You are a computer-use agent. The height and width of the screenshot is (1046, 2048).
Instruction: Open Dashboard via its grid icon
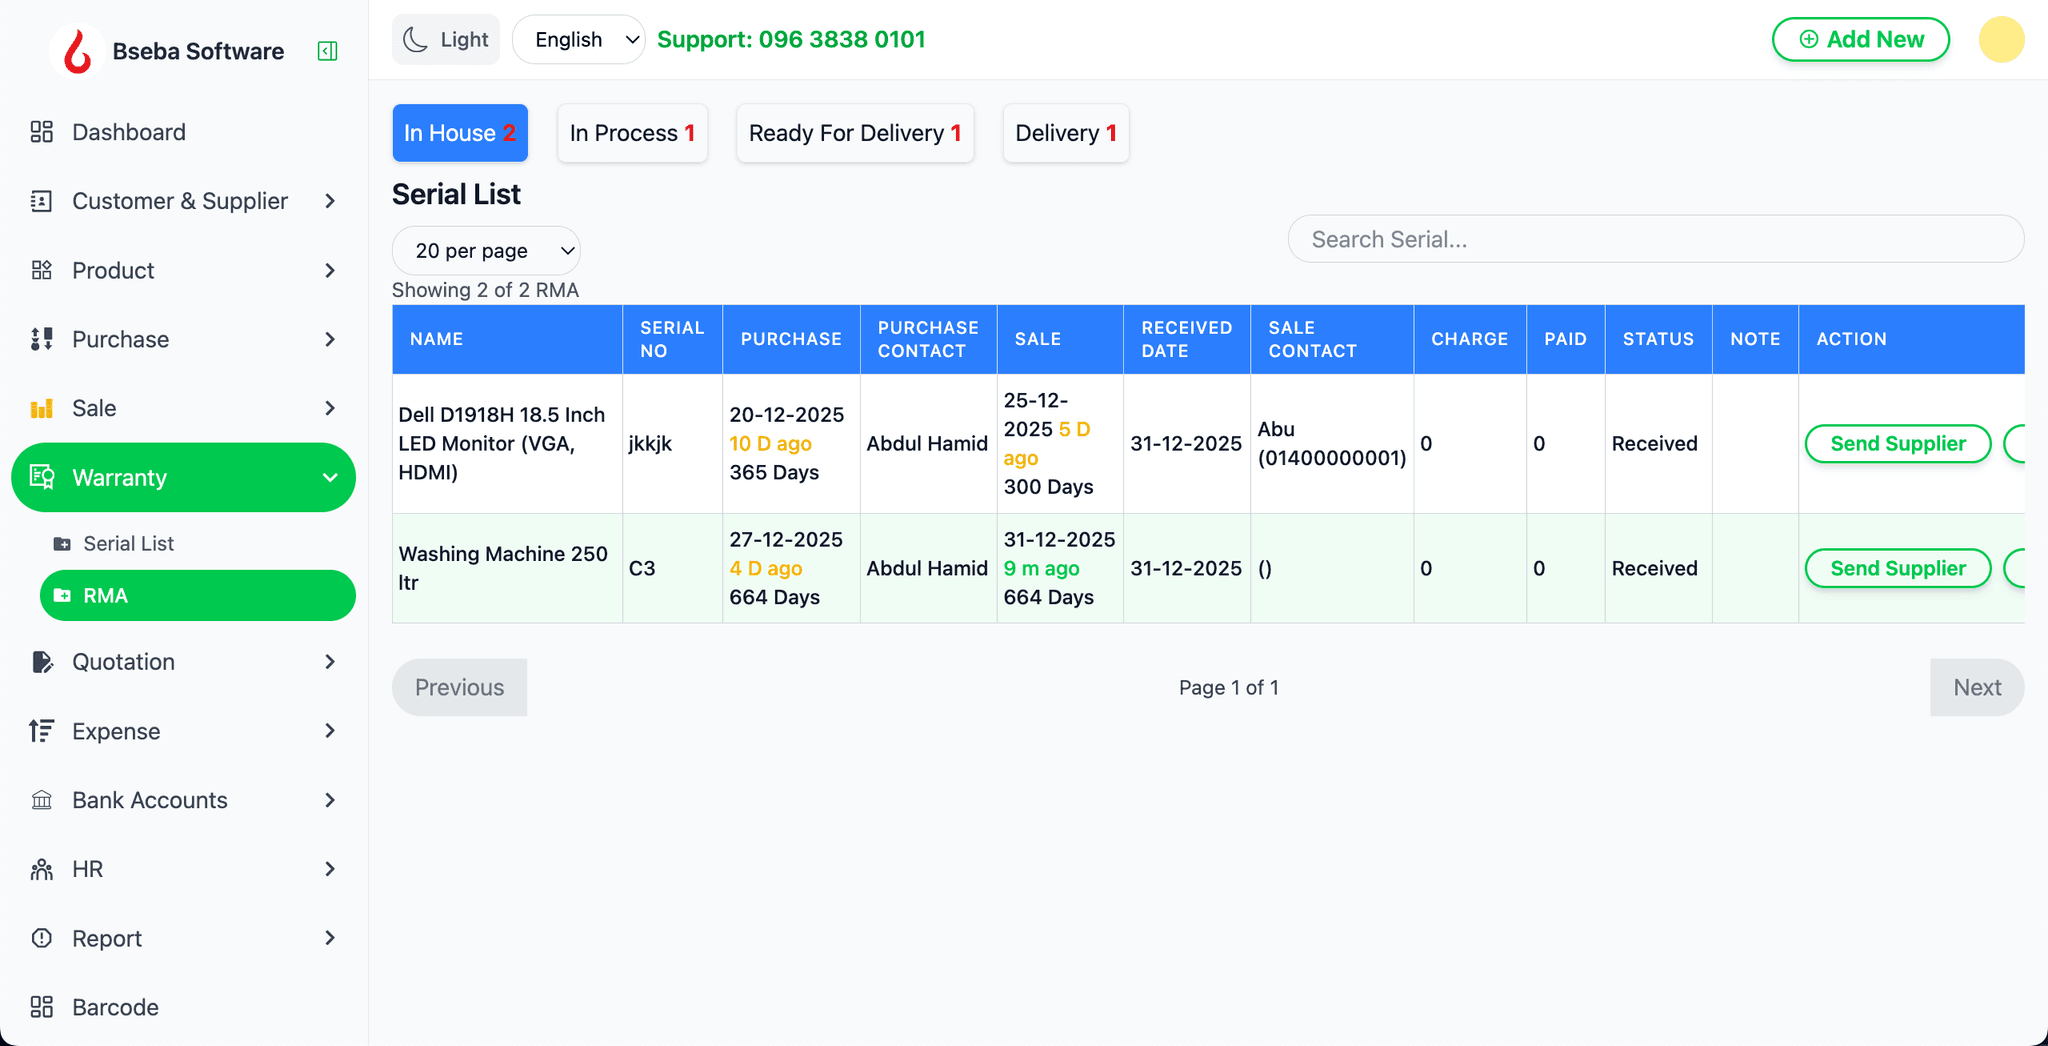click(41, 132)
